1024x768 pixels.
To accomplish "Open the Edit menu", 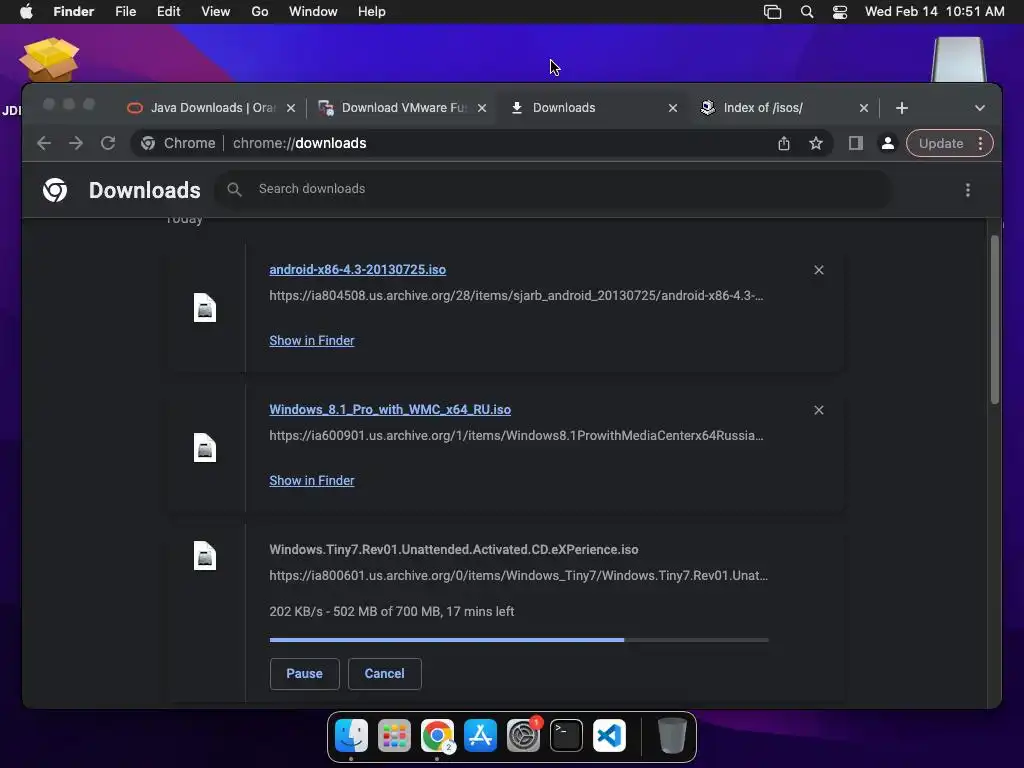I will pyautogui.click(x=168, y=12).
